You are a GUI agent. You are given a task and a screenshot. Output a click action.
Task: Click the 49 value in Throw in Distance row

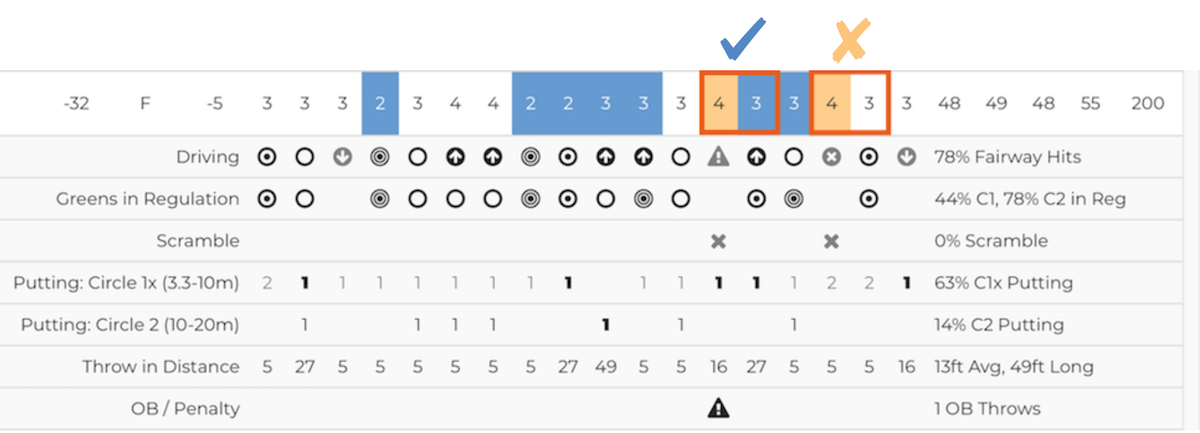[x=605, y=367]
